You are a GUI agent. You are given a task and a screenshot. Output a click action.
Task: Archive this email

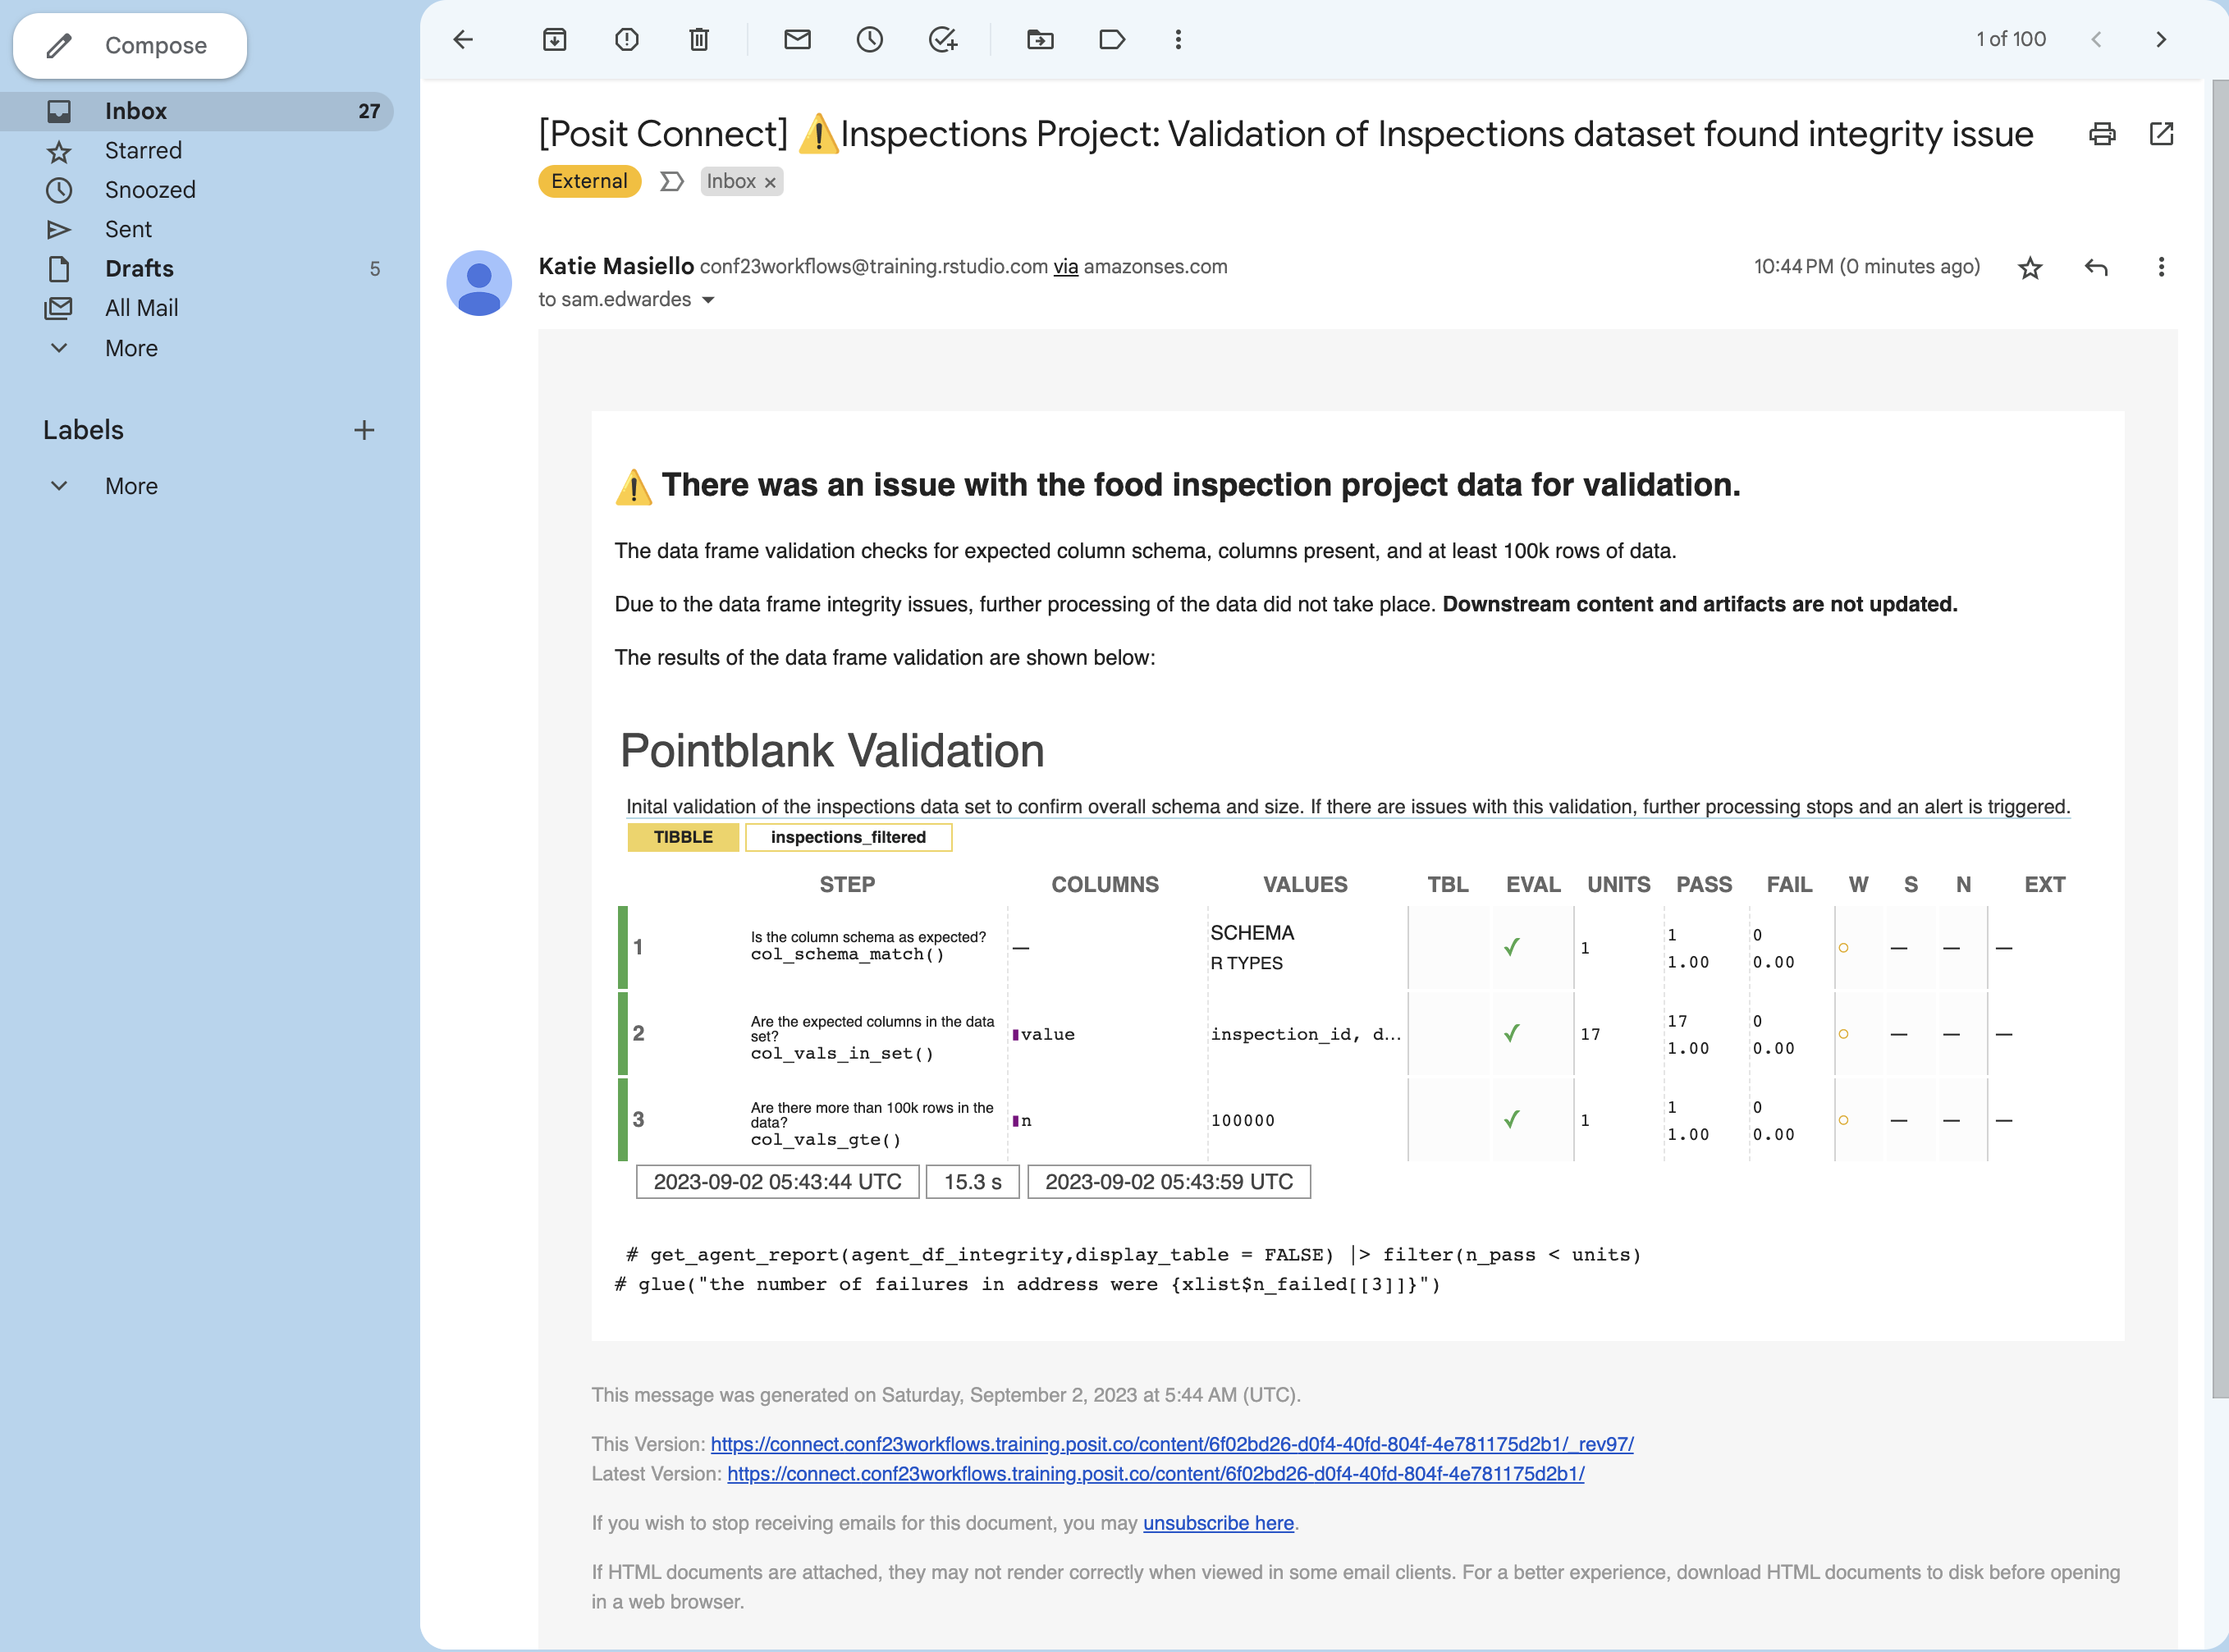(554, 40)
